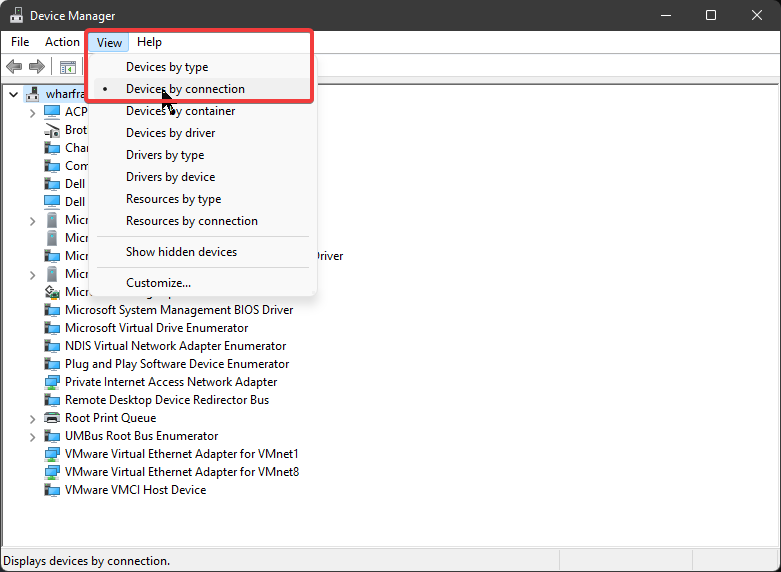Click printer icon beside Root Print Queue
781x572 pixels.
point(52,418)
